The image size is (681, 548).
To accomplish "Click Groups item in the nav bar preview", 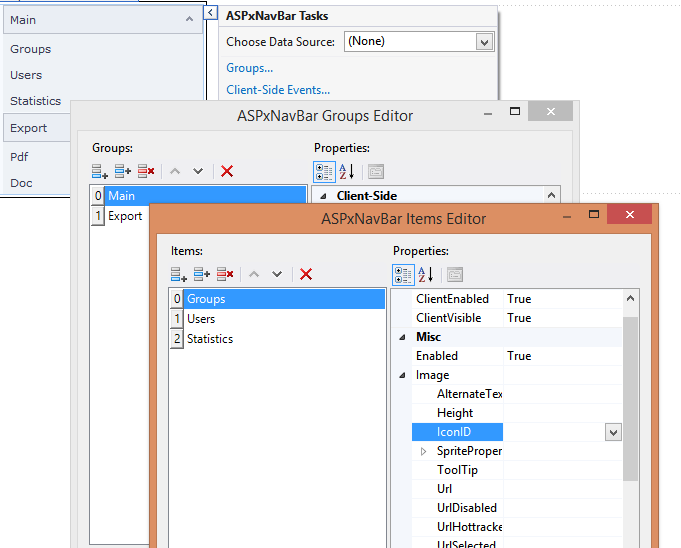I will click(30, 49).
